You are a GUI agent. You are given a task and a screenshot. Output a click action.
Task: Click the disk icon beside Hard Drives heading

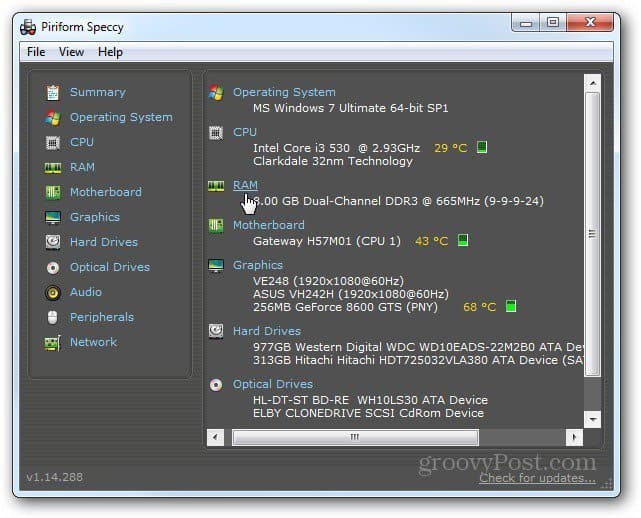(x=216, y=331)
